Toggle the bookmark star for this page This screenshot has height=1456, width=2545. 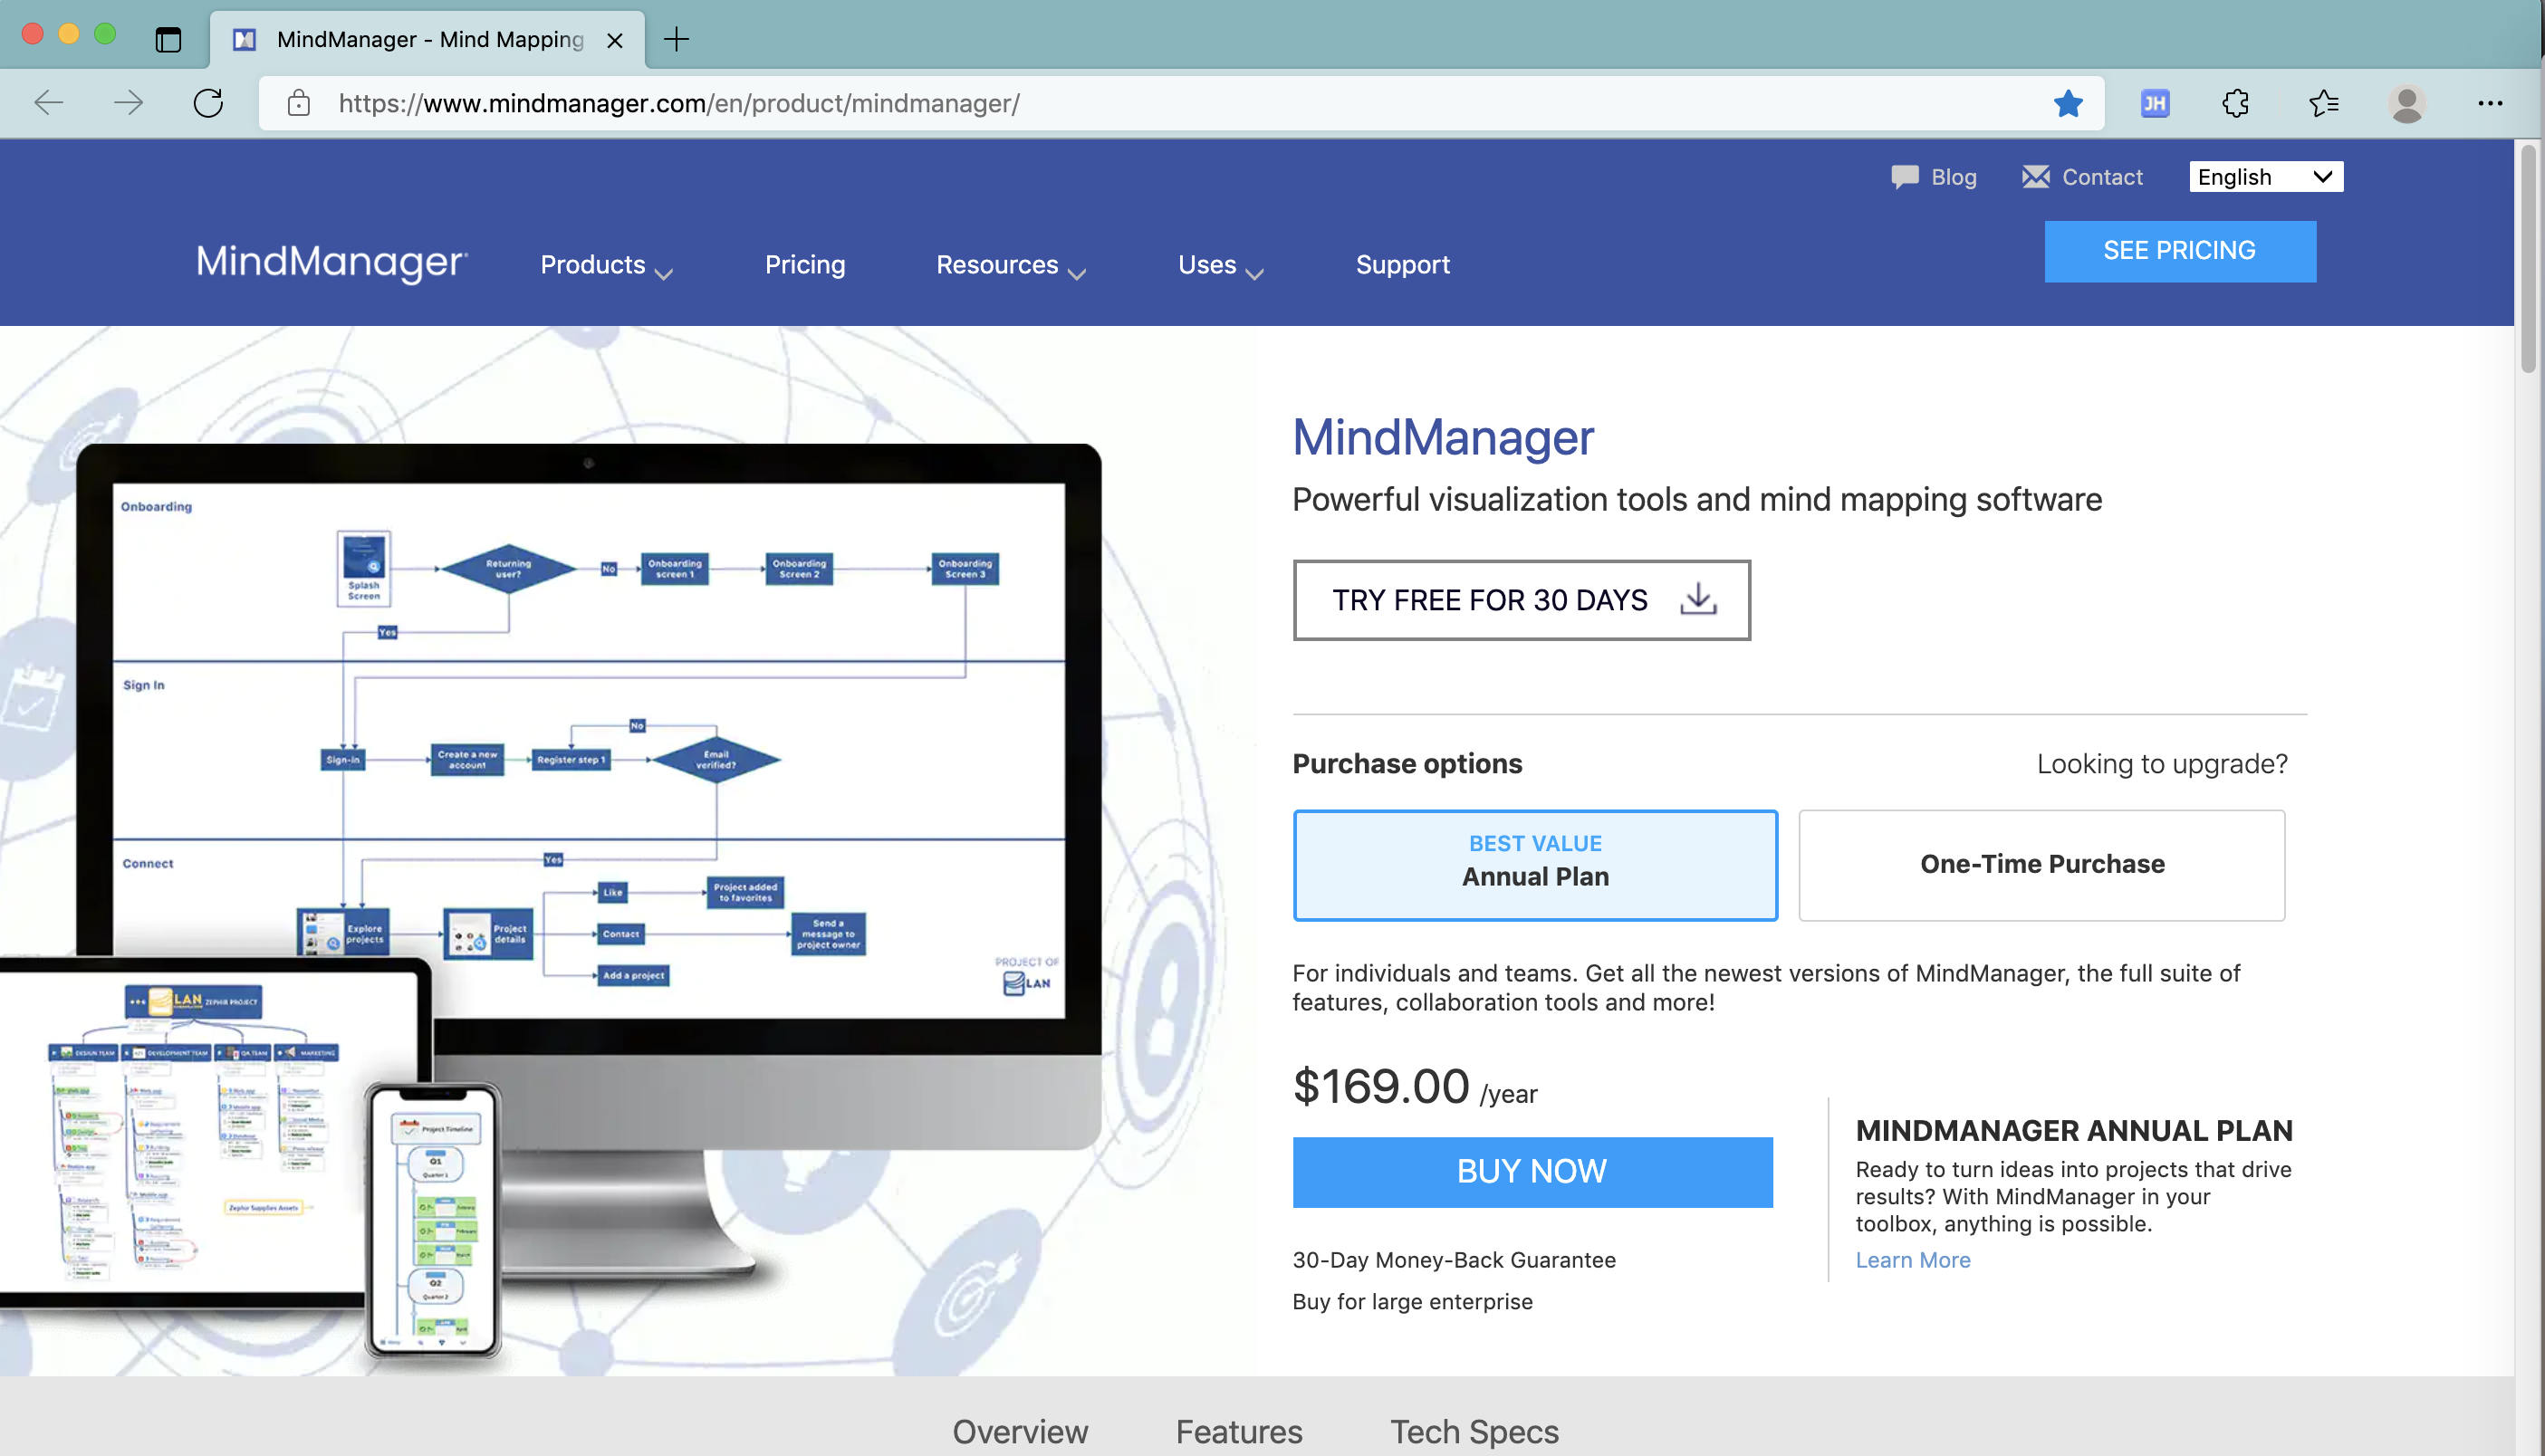(x=2068, y=103)
